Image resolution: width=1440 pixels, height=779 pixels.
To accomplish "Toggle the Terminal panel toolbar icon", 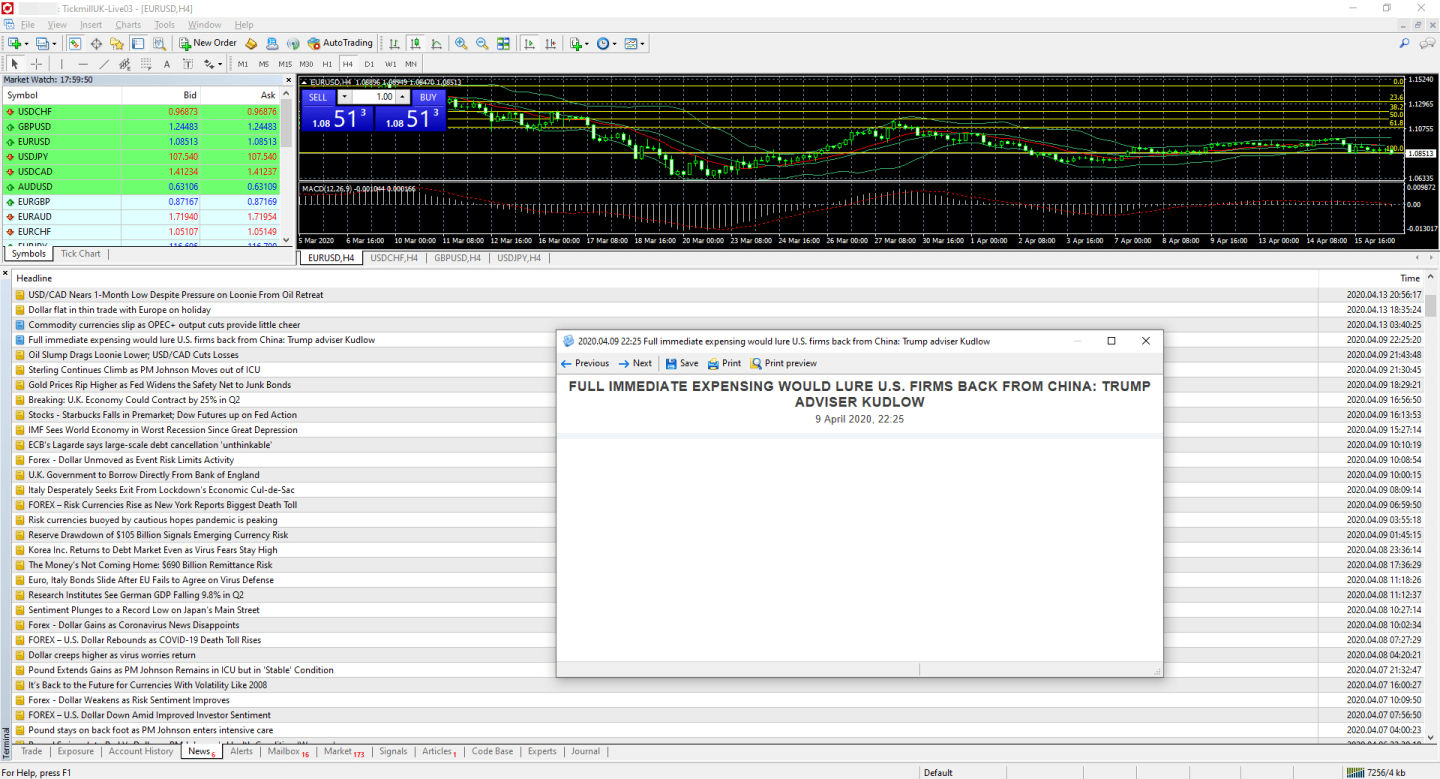I will click(138, 43).
